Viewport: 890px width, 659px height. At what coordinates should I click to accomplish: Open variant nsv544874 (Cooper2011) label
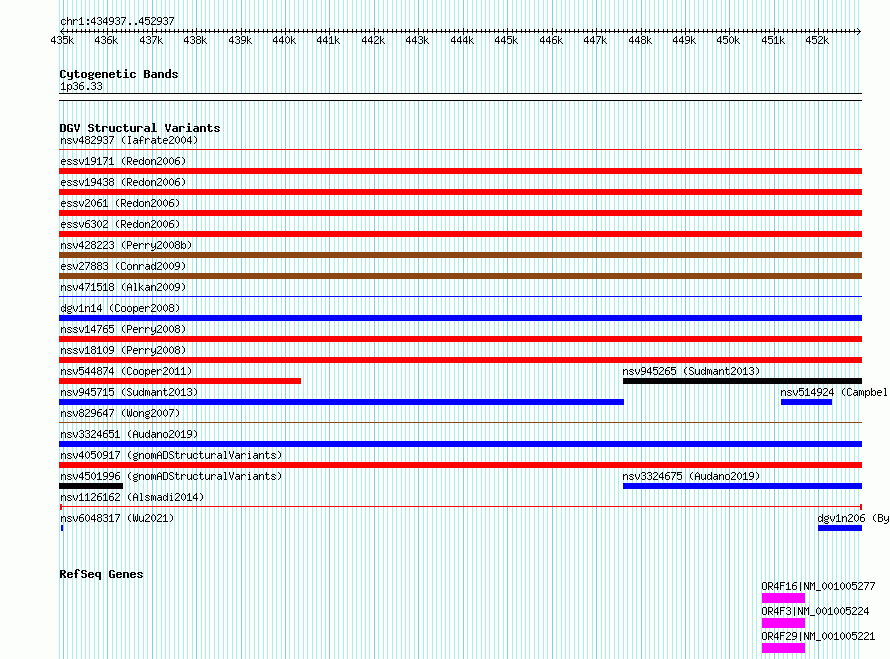pyautogui.click(x=126, y=371)
